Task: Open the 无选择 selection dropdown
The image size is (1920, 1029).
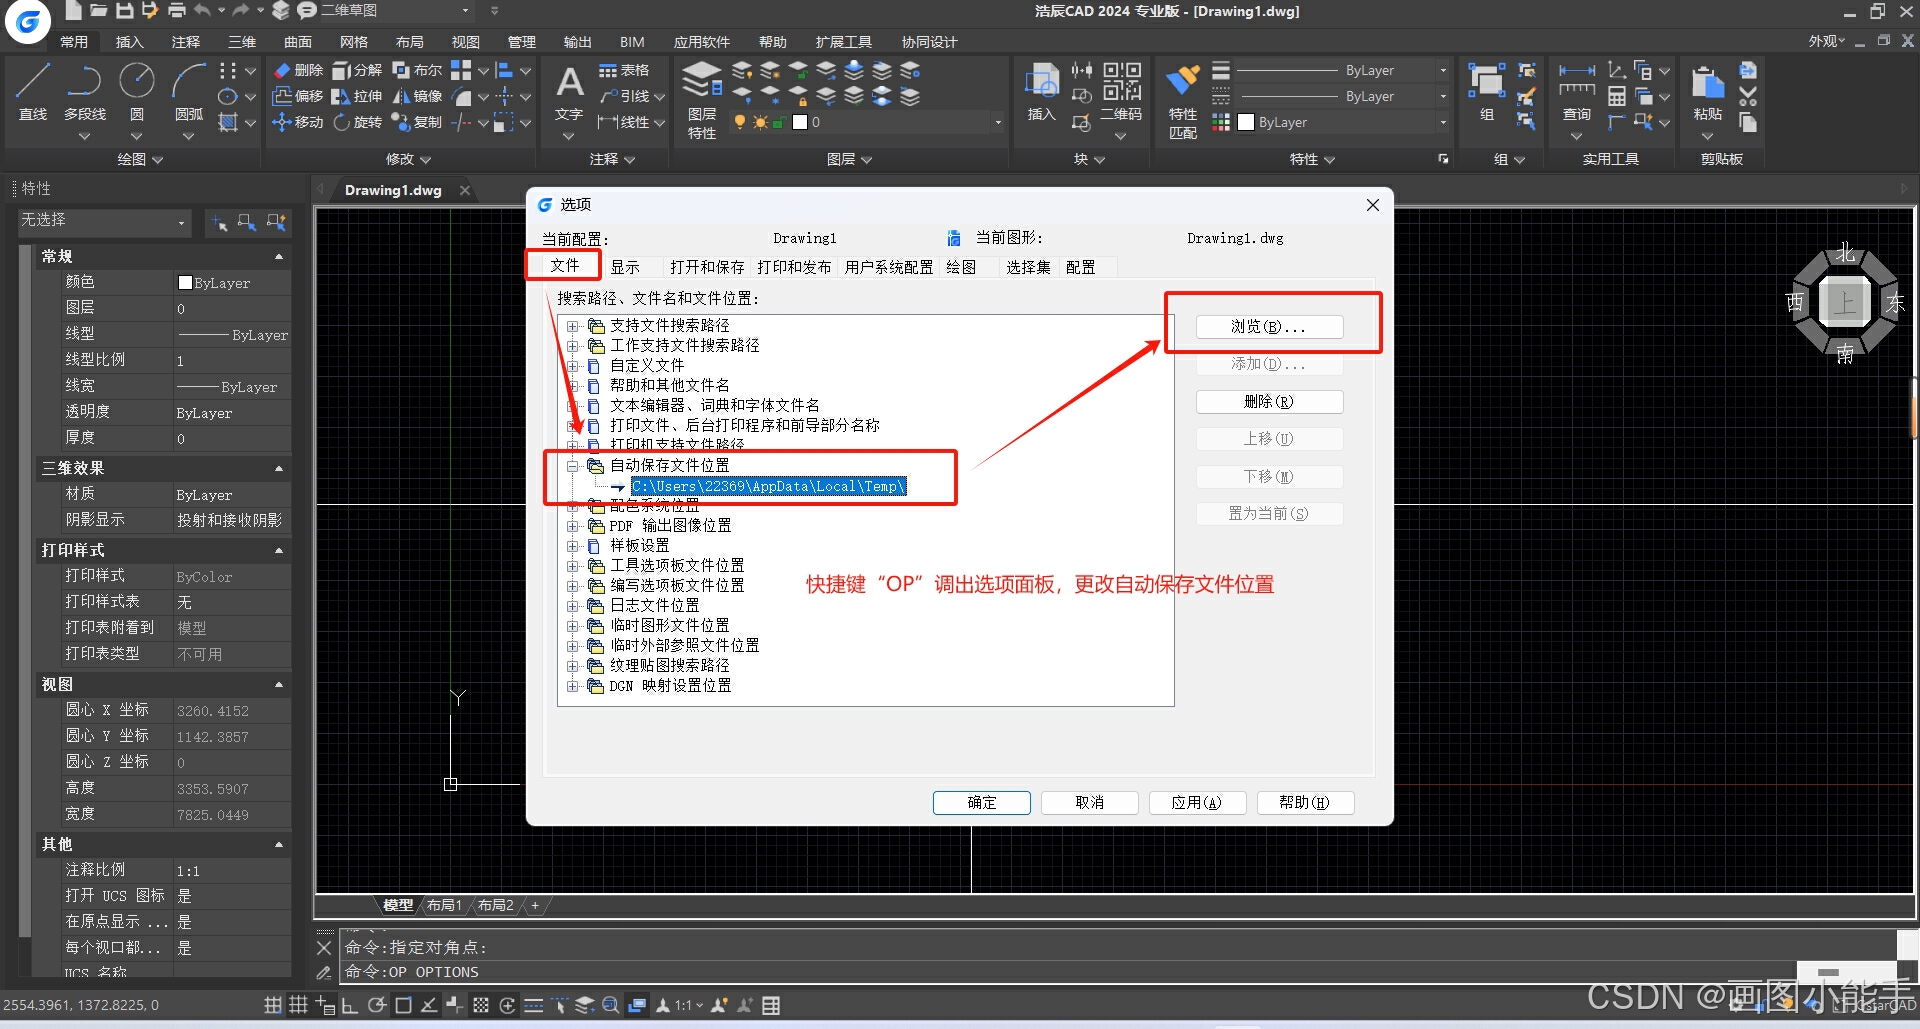Action: click(104, 221)
